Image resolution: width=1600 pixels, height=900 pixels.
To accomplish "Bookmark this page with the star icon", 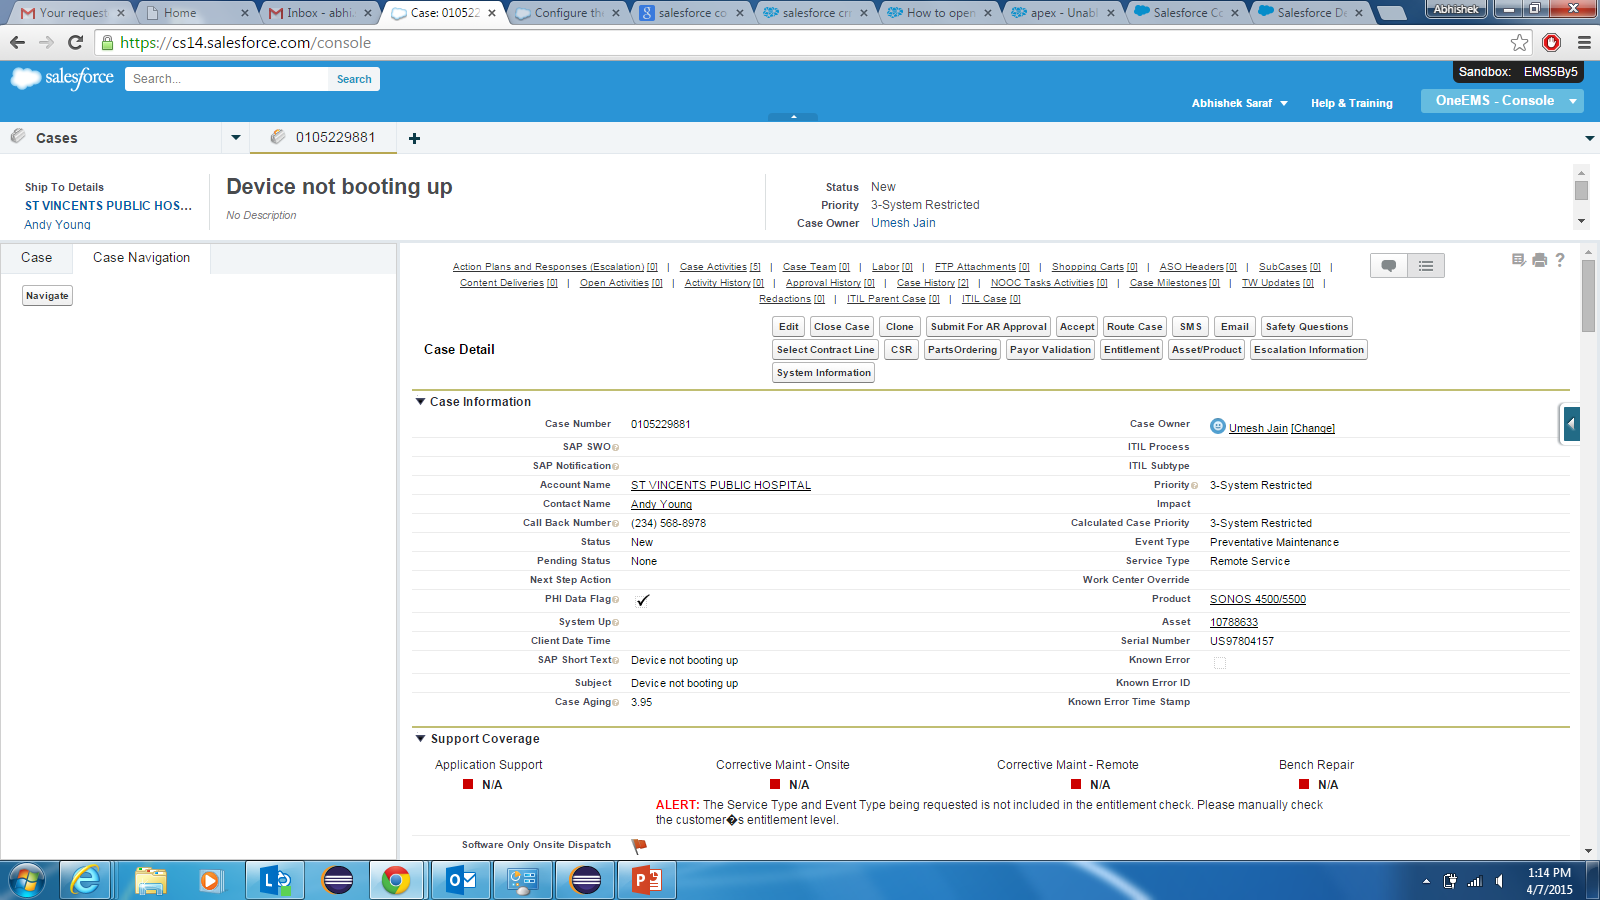I will pyautogui.click(x=1520, y=42).
